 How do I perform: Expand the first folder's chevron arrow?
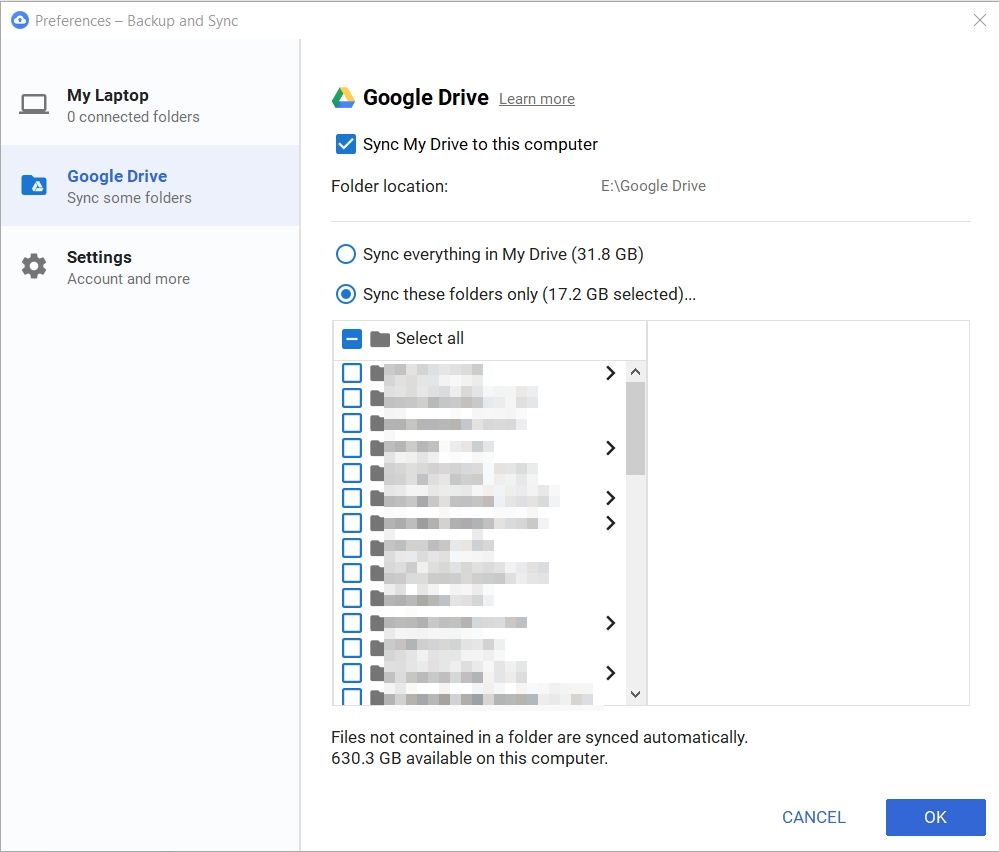tap(610, 373)
